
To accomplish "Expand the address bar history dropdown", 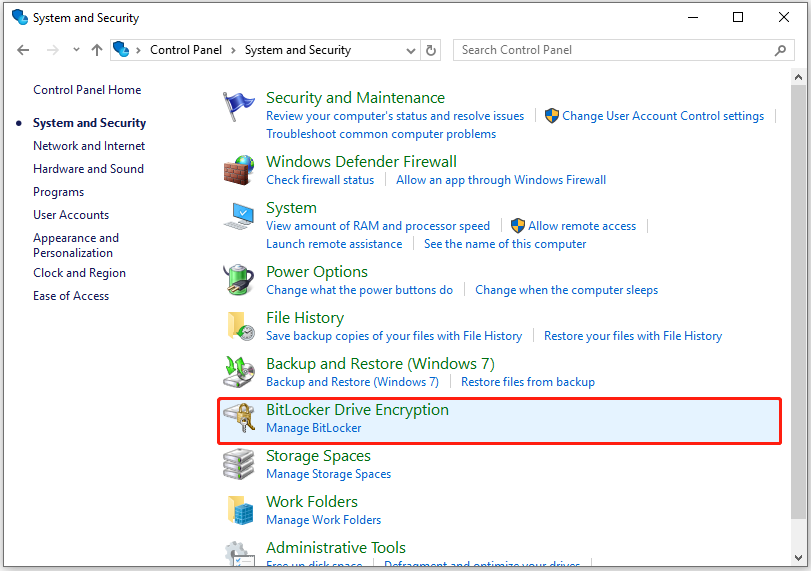I will (x=411, y=50).
